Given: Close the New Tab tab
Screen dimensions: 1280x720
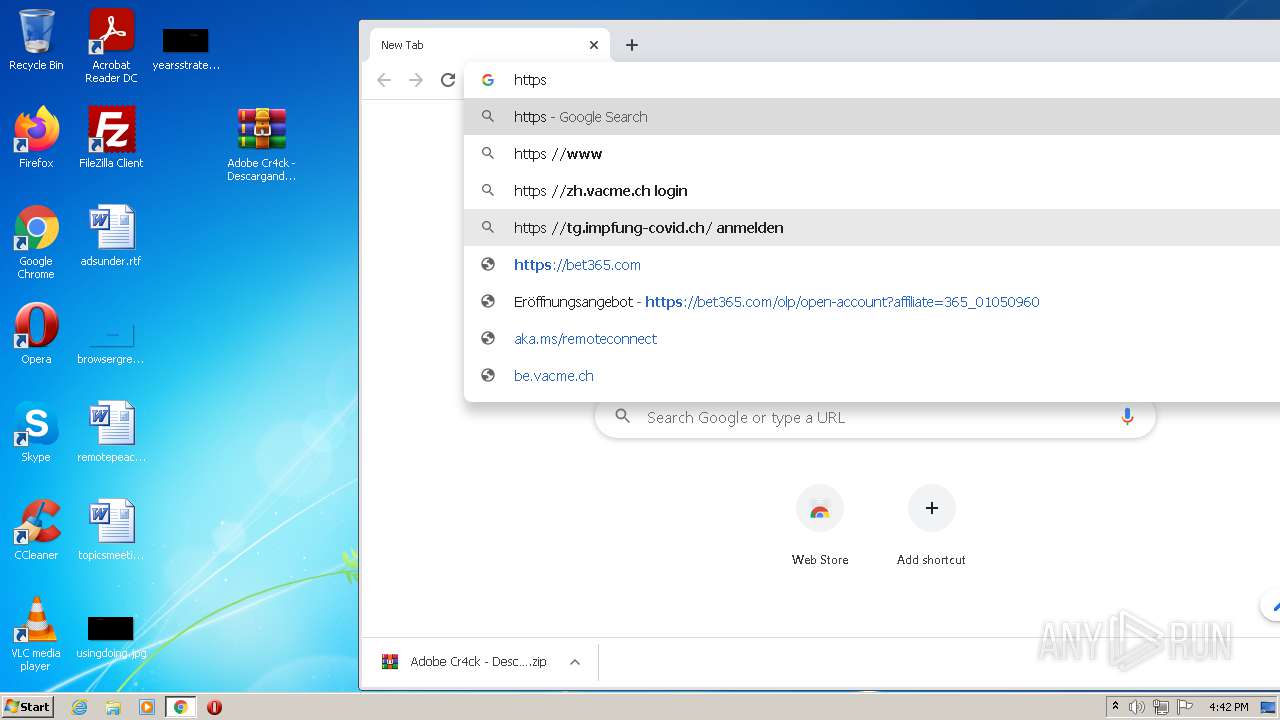Looking at the screenshot, I should point(594,45).
